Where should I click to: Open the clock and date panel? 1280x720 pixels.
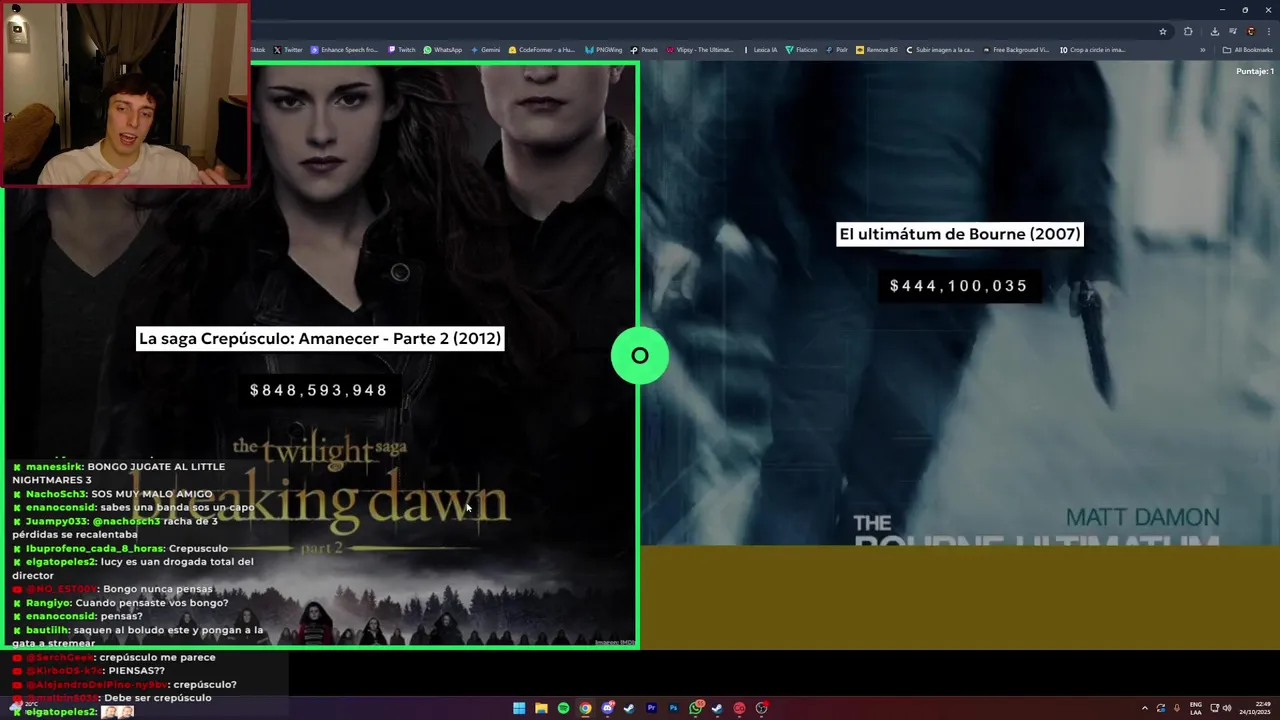pos(1255,708)
